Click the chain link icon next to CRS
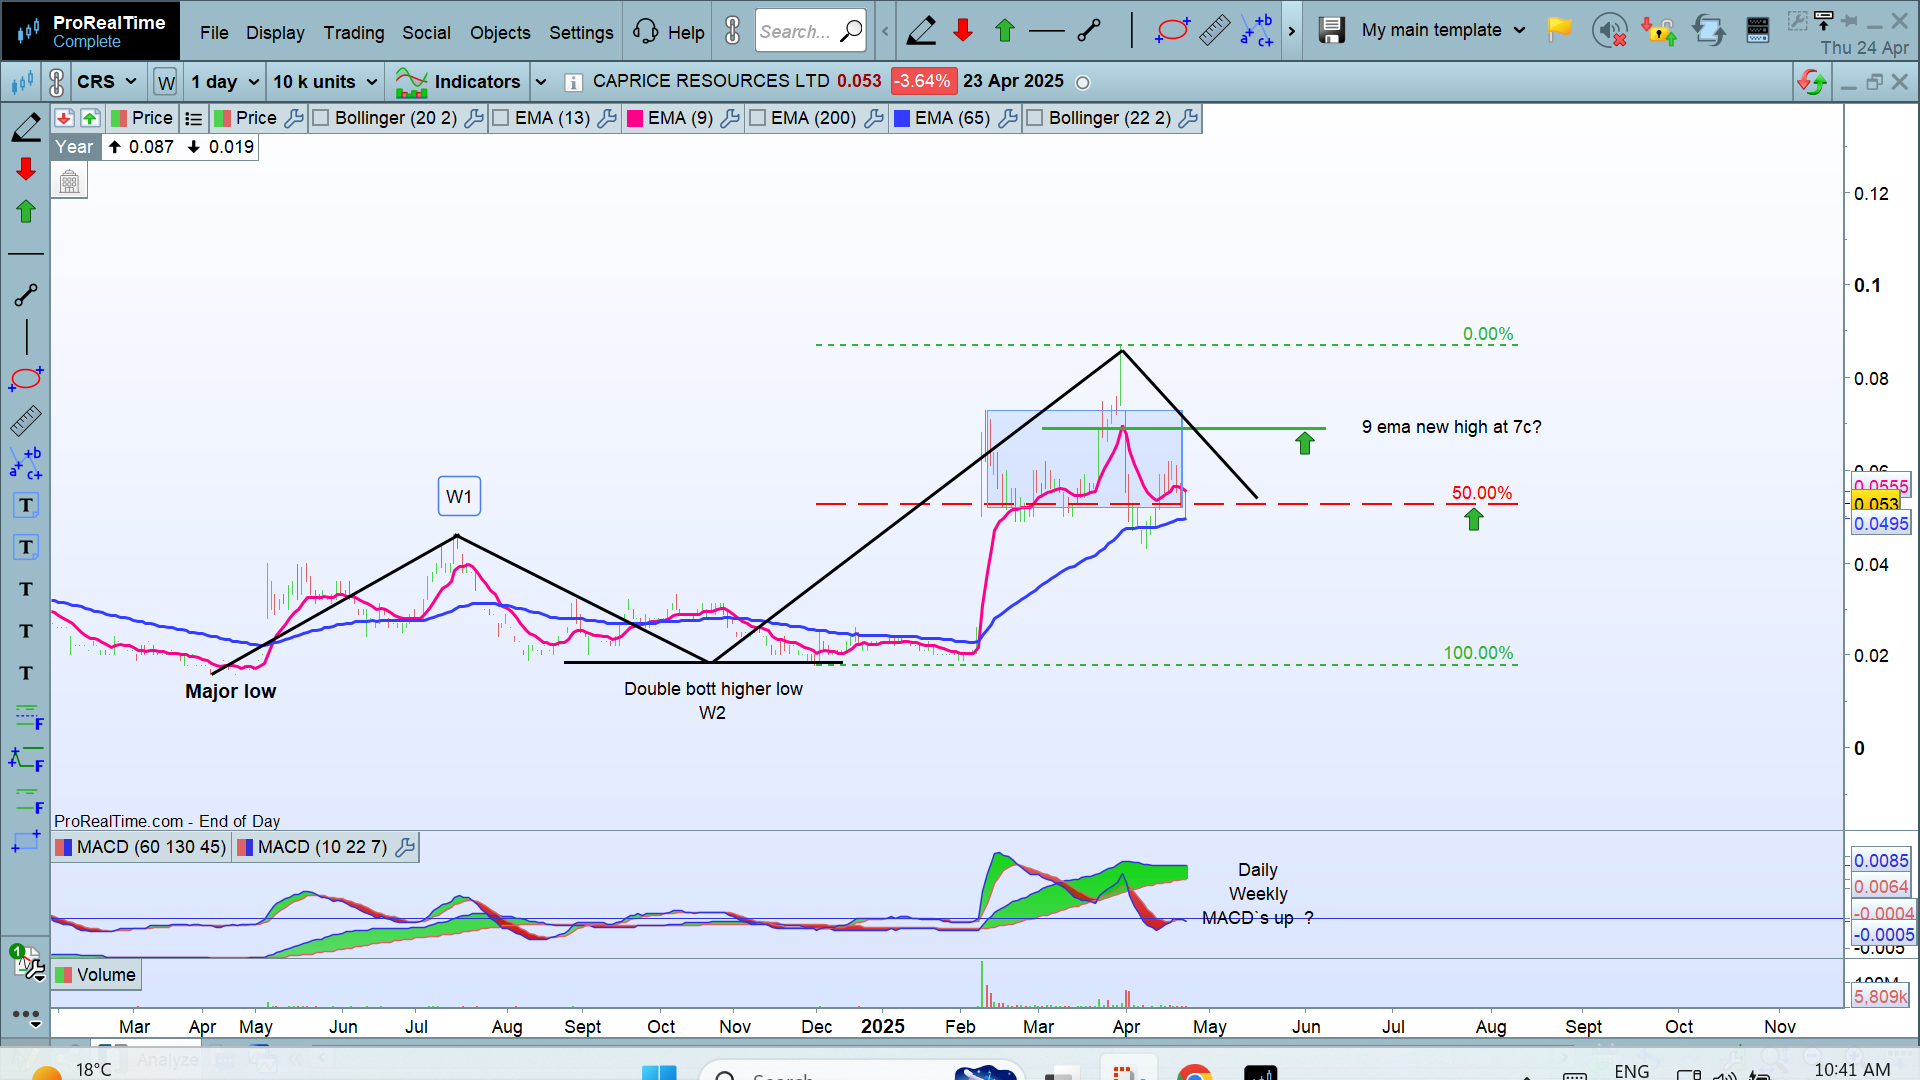 [57, 82]
